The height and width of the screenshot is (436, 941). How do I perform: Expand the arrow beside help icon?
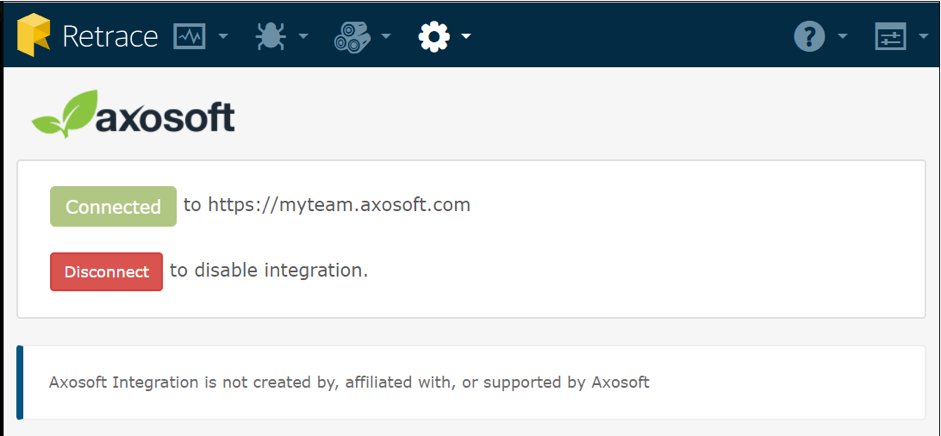(x=842, y=37)
